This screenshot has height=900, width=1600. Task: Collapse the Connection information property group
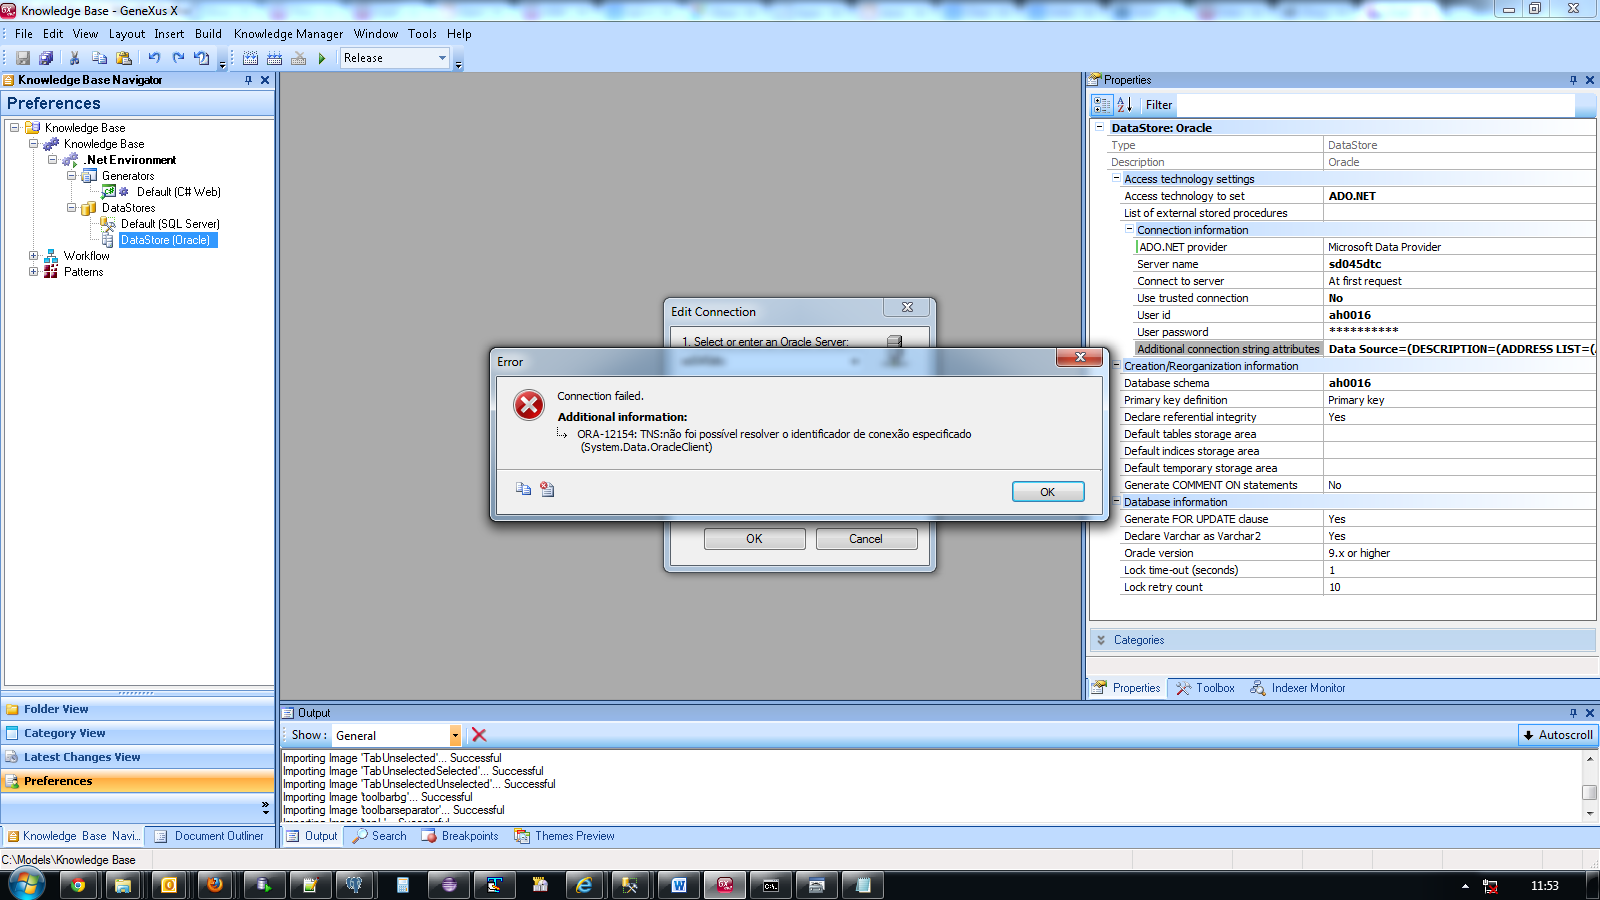click(x=1129, y=229)
